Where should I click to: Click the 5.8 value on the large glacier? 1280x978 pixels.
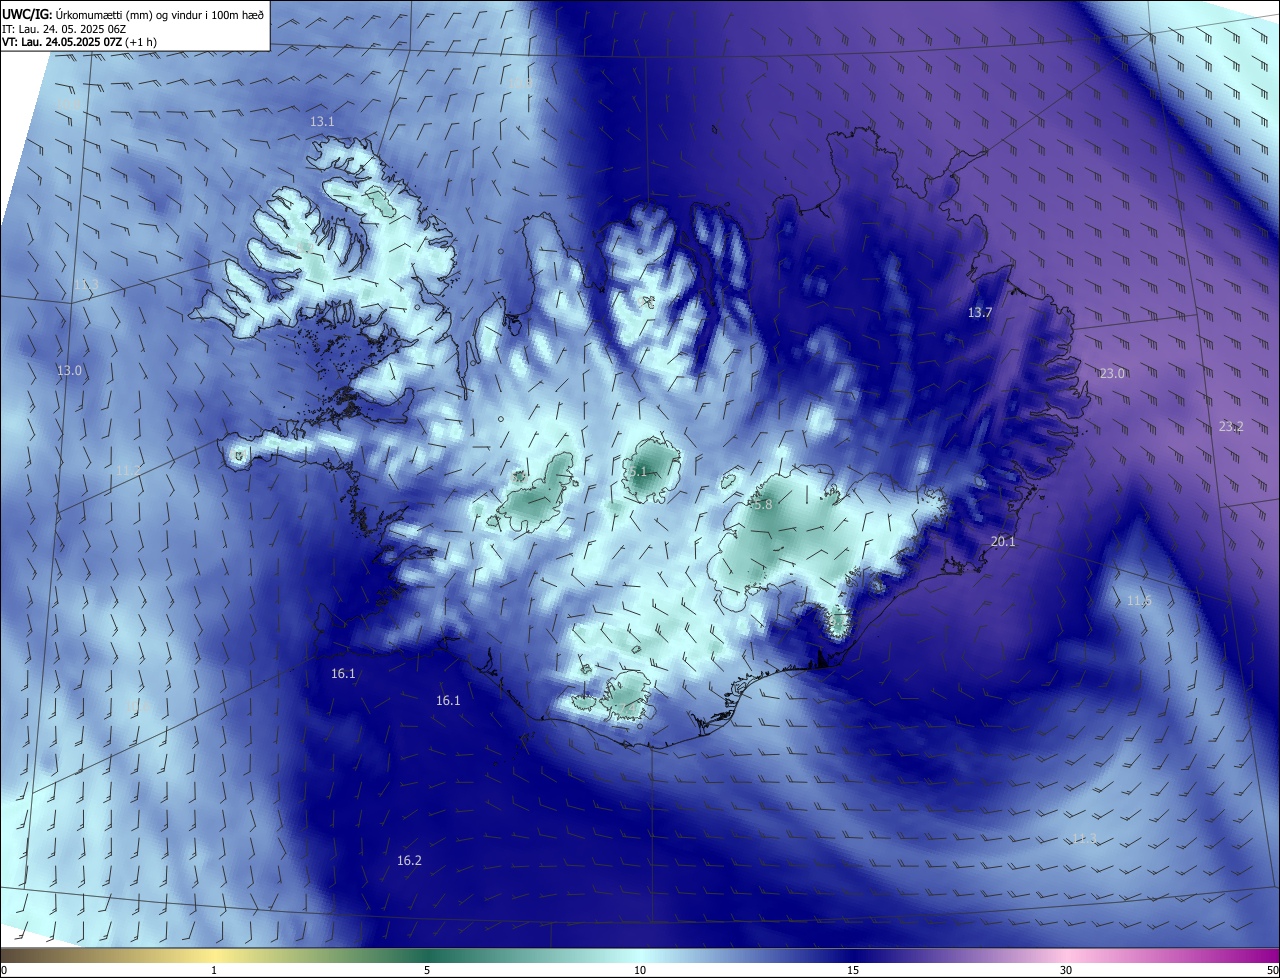pos(762,505)
